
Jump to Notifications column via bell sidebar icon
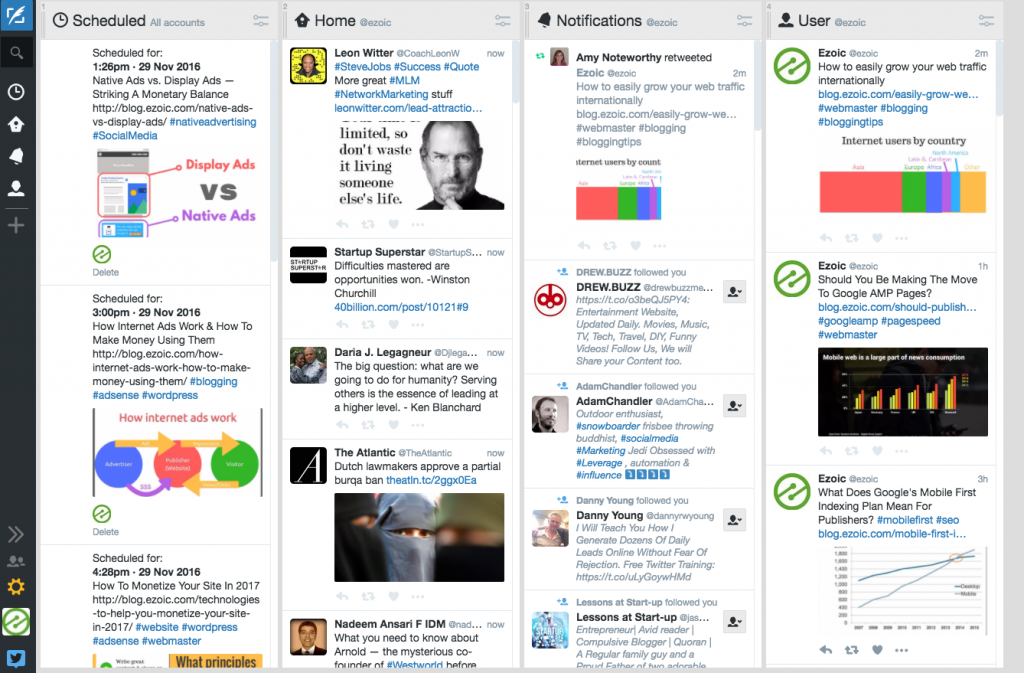click(16, 156)
